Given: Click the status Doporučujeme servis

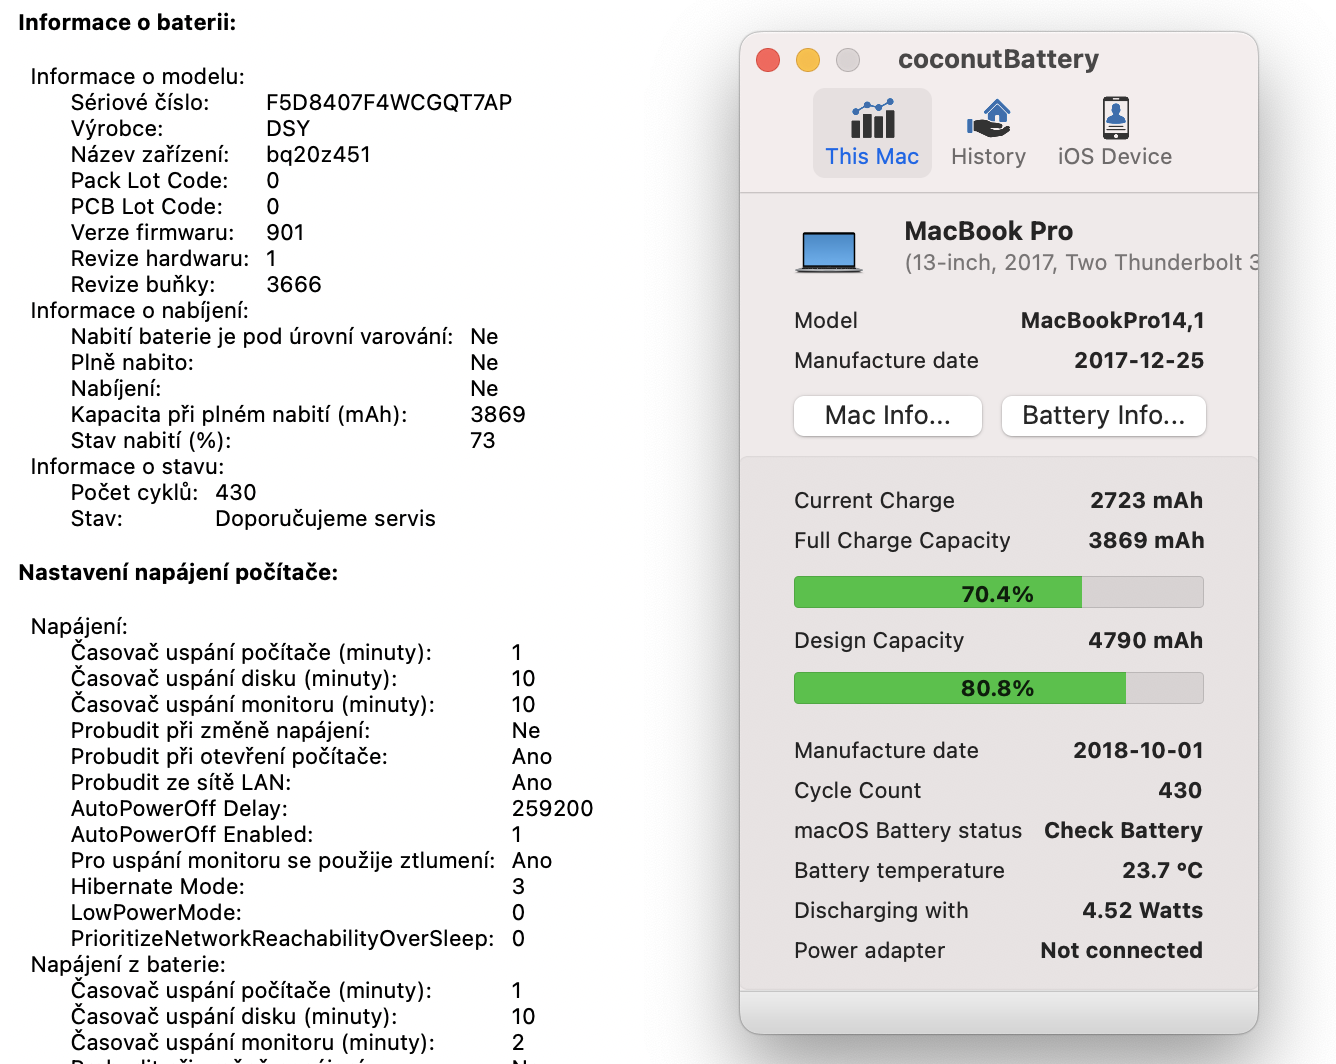Looking at the screenshot, I should point(325,519).
